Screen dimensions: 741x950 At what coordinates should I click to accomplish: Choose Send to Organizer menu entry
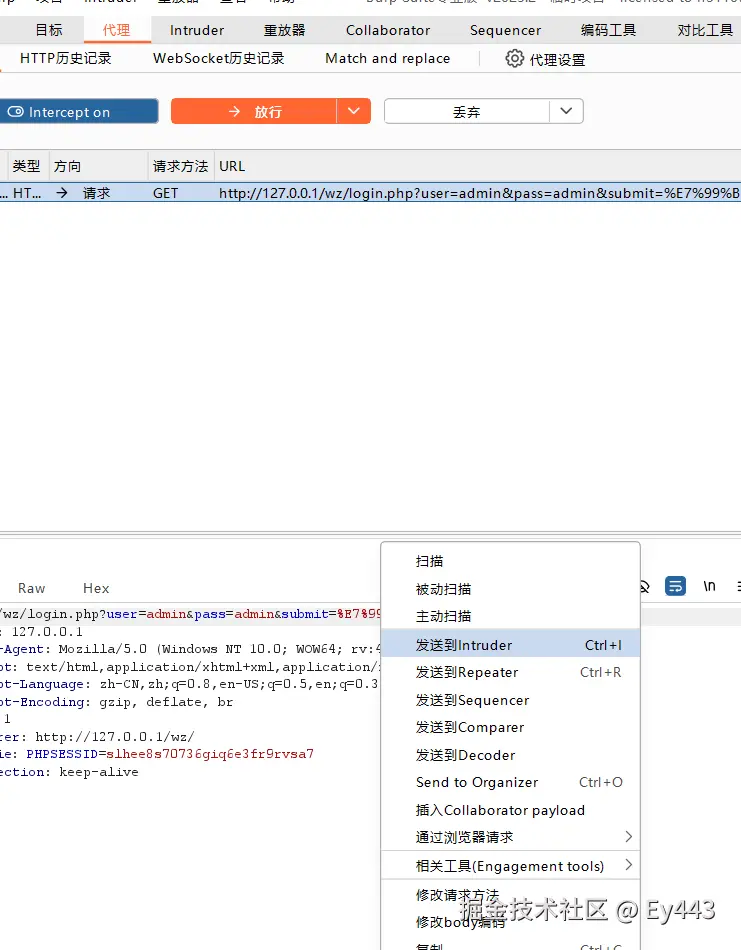click(510, 782)
